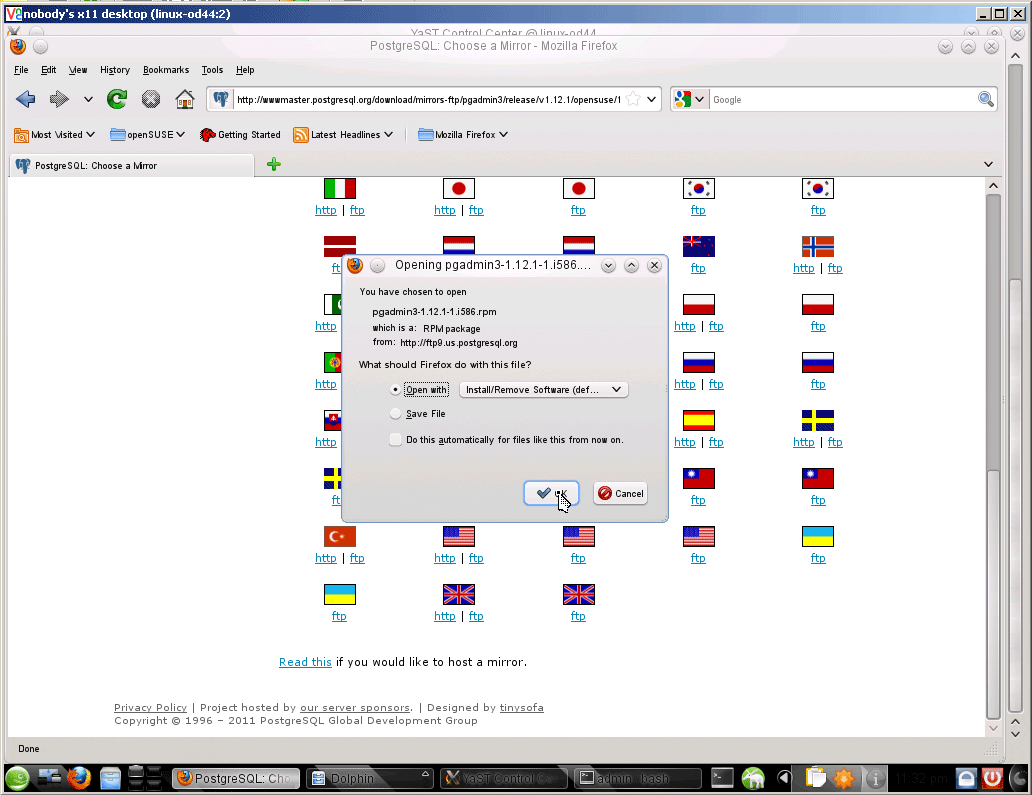
Task: Check Do this automatically for files like this
Action: coord(395,440)
